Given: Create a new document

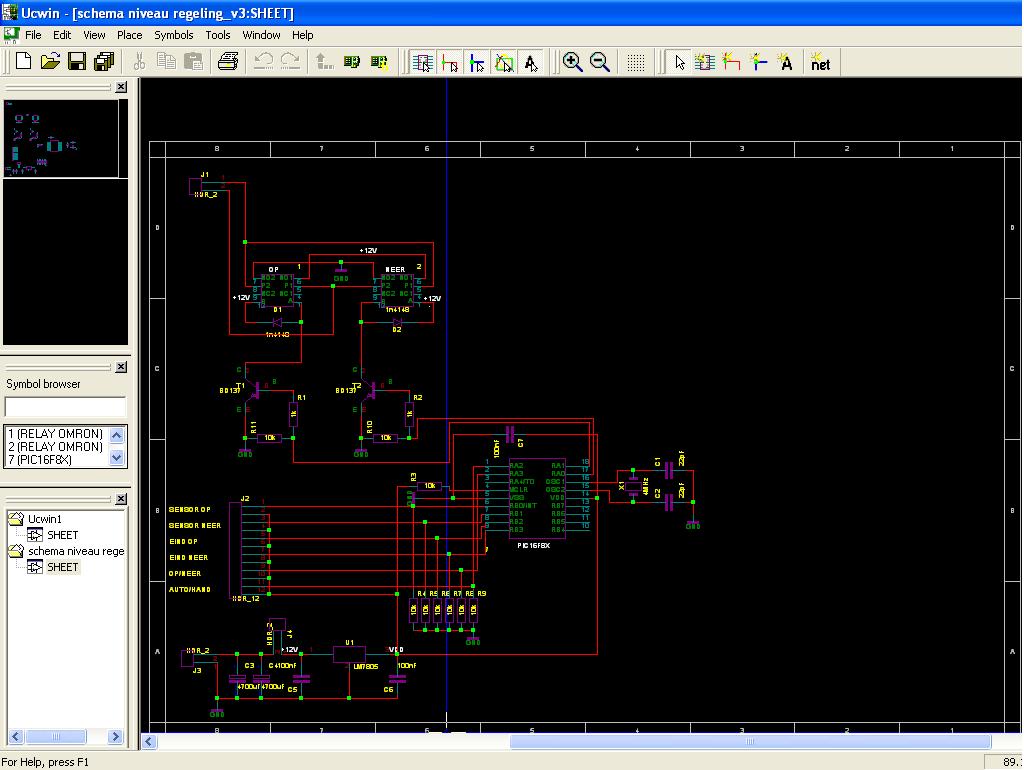Looking at the screenshot, I should [23, 62].
